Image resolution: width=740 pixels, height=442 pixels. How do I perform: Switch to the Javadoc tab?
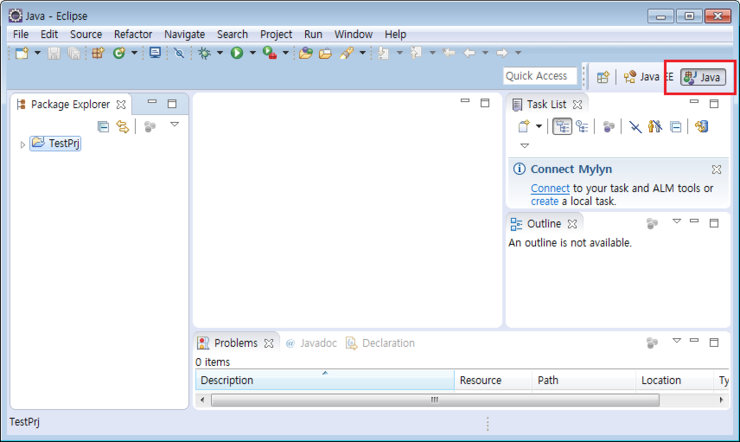coord(311,343)
